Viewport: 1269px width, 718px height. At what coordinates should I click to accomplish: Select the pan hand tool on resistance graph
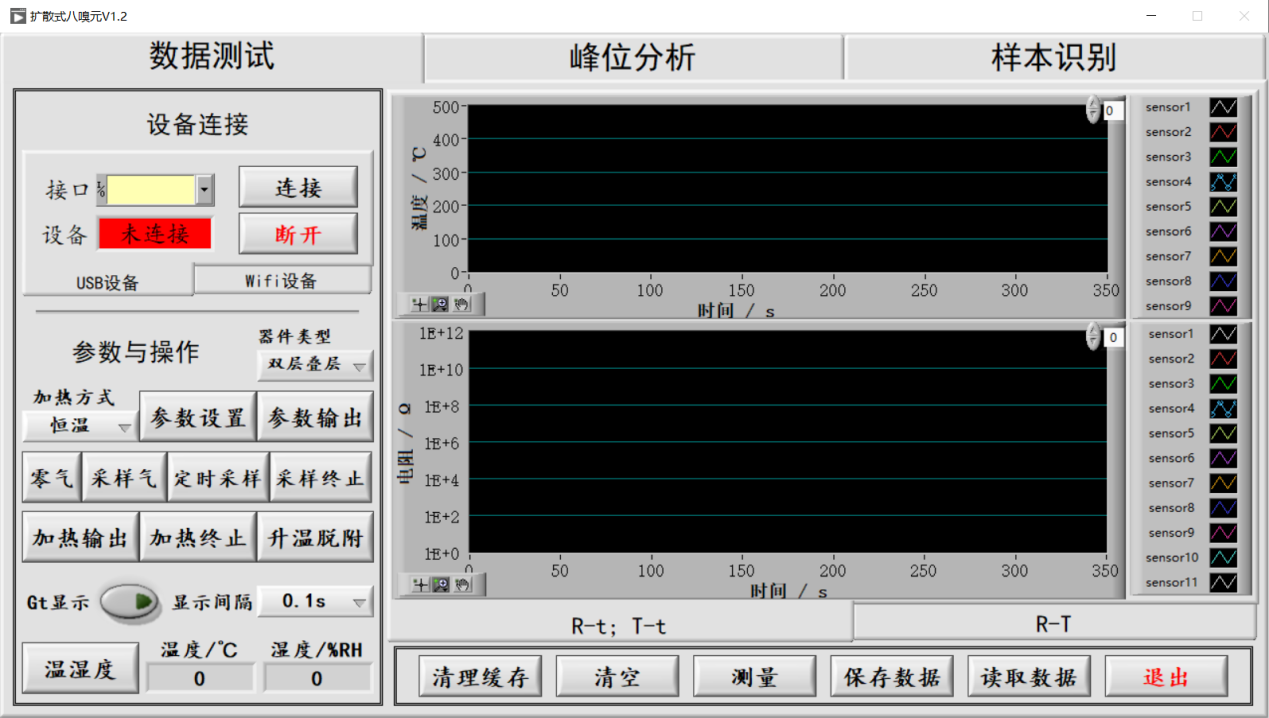click(462, 584)
